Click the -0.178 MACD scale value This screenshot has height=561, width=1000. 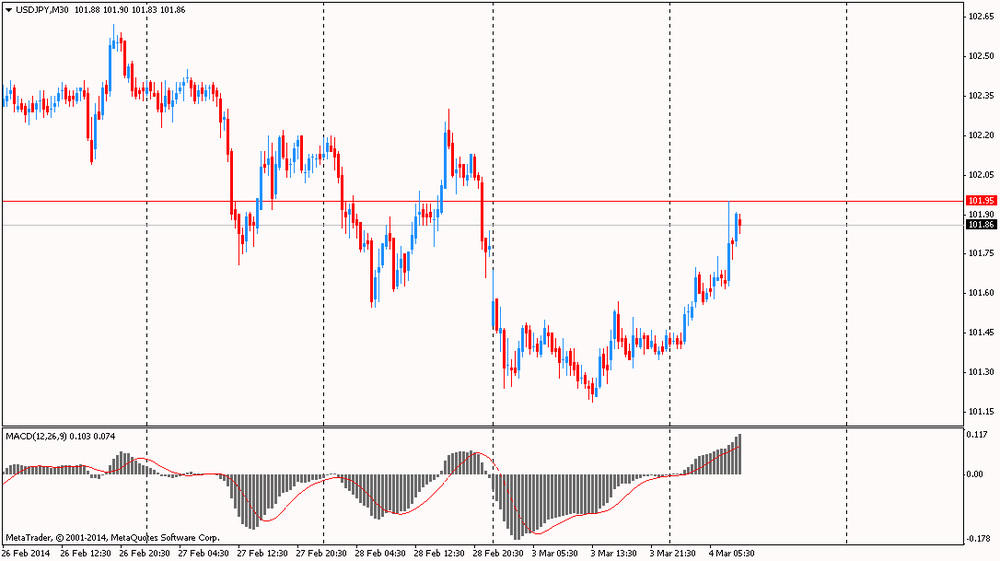(x=977, y=539)
